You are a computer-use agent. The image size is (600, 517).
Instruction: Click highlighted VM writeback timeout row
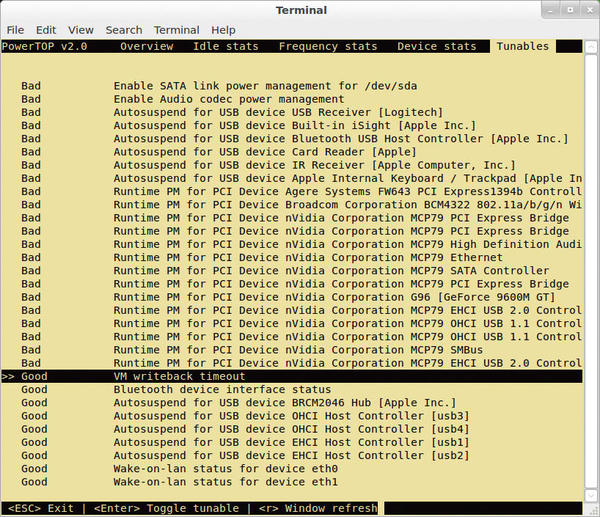(292, 376)
